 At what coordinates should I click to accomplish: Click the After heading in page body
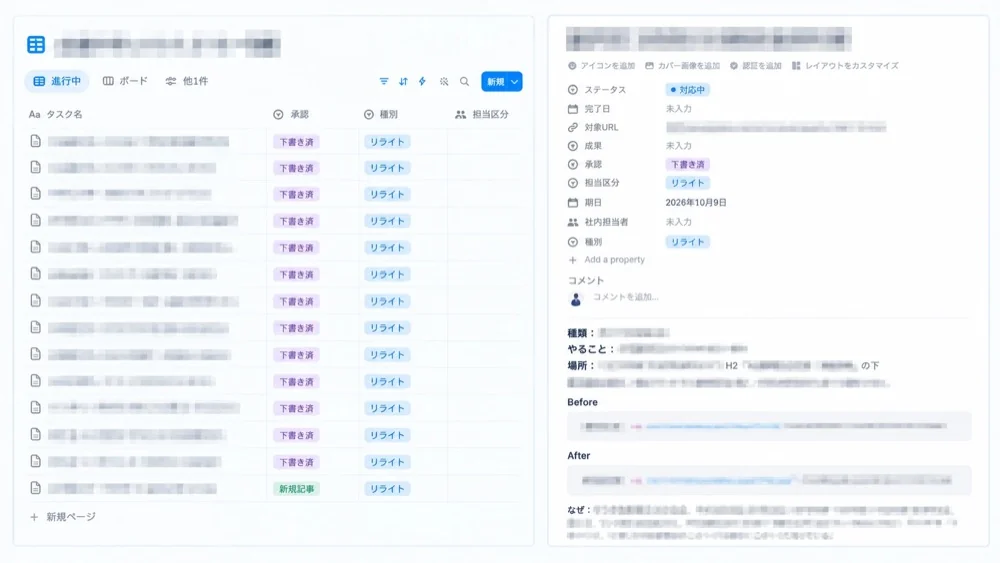(578, 456)
